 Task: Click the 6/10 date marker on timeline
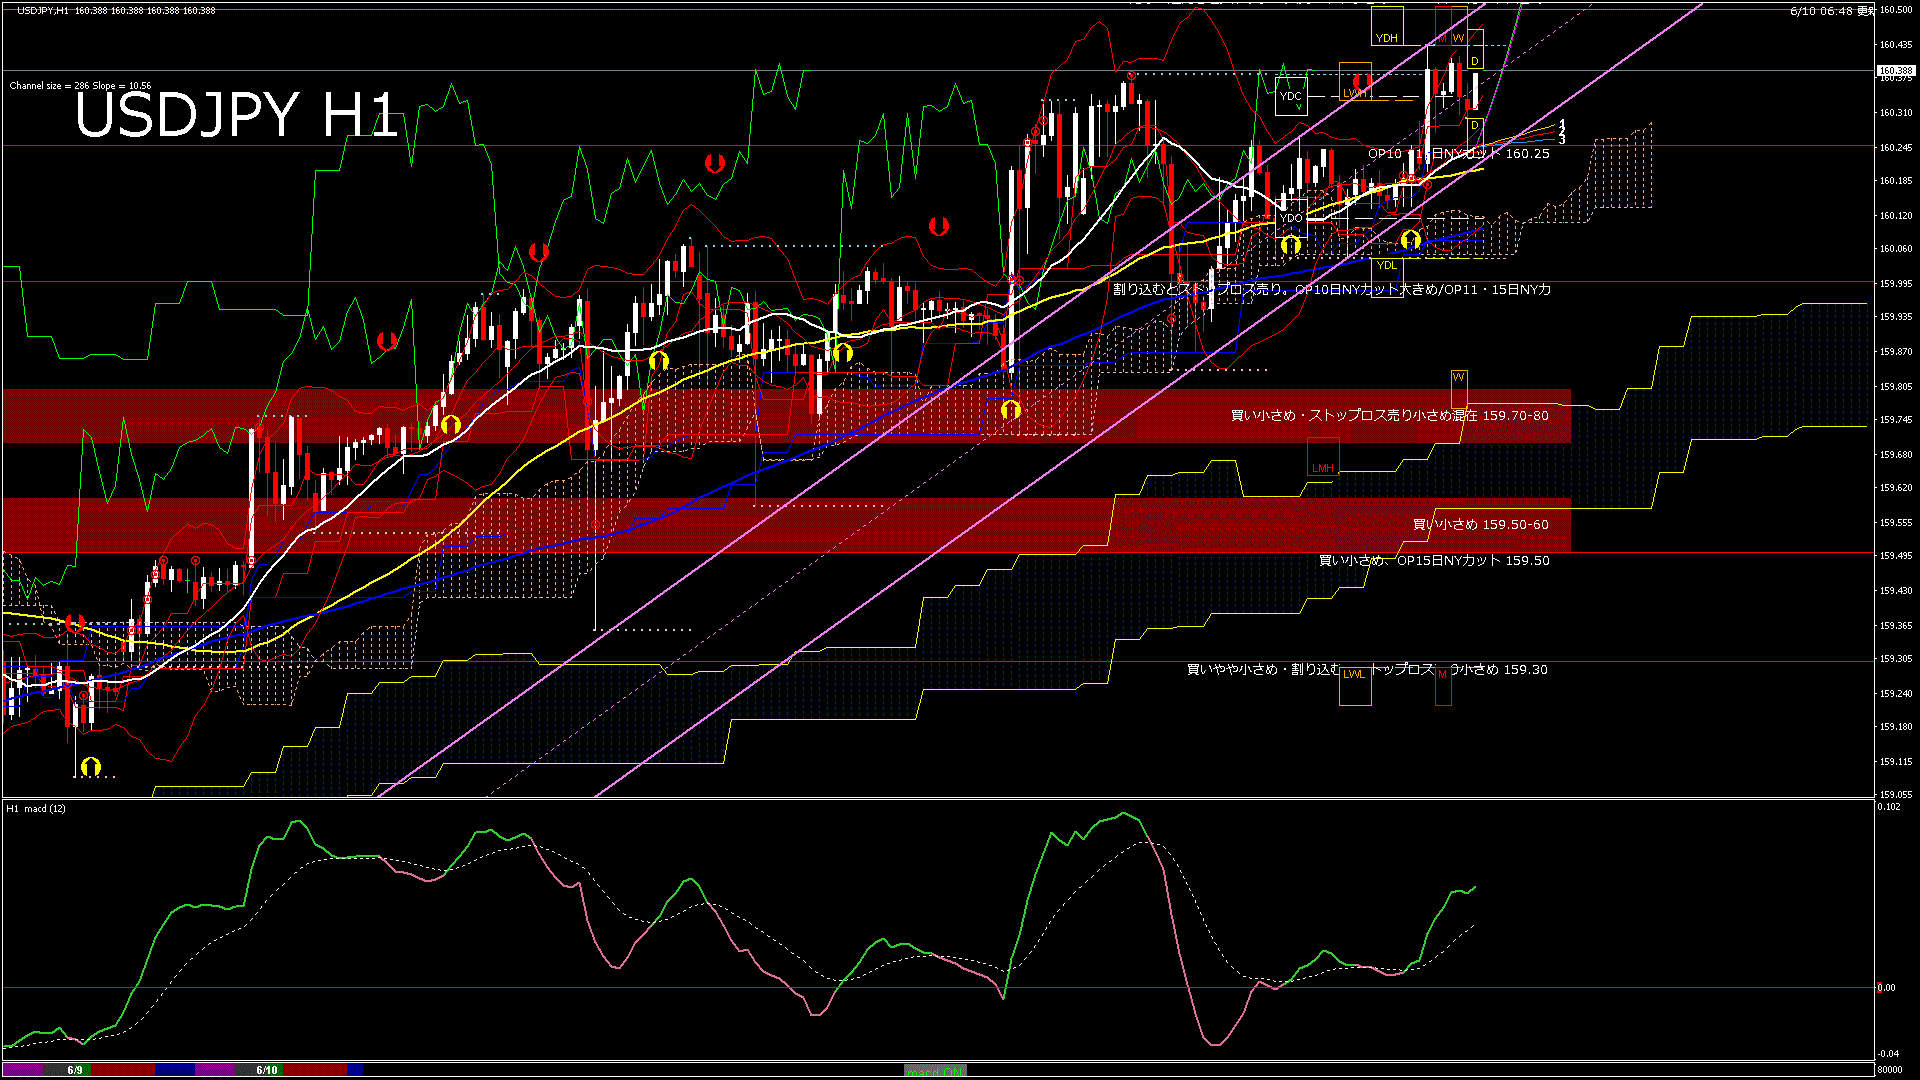266,1070
